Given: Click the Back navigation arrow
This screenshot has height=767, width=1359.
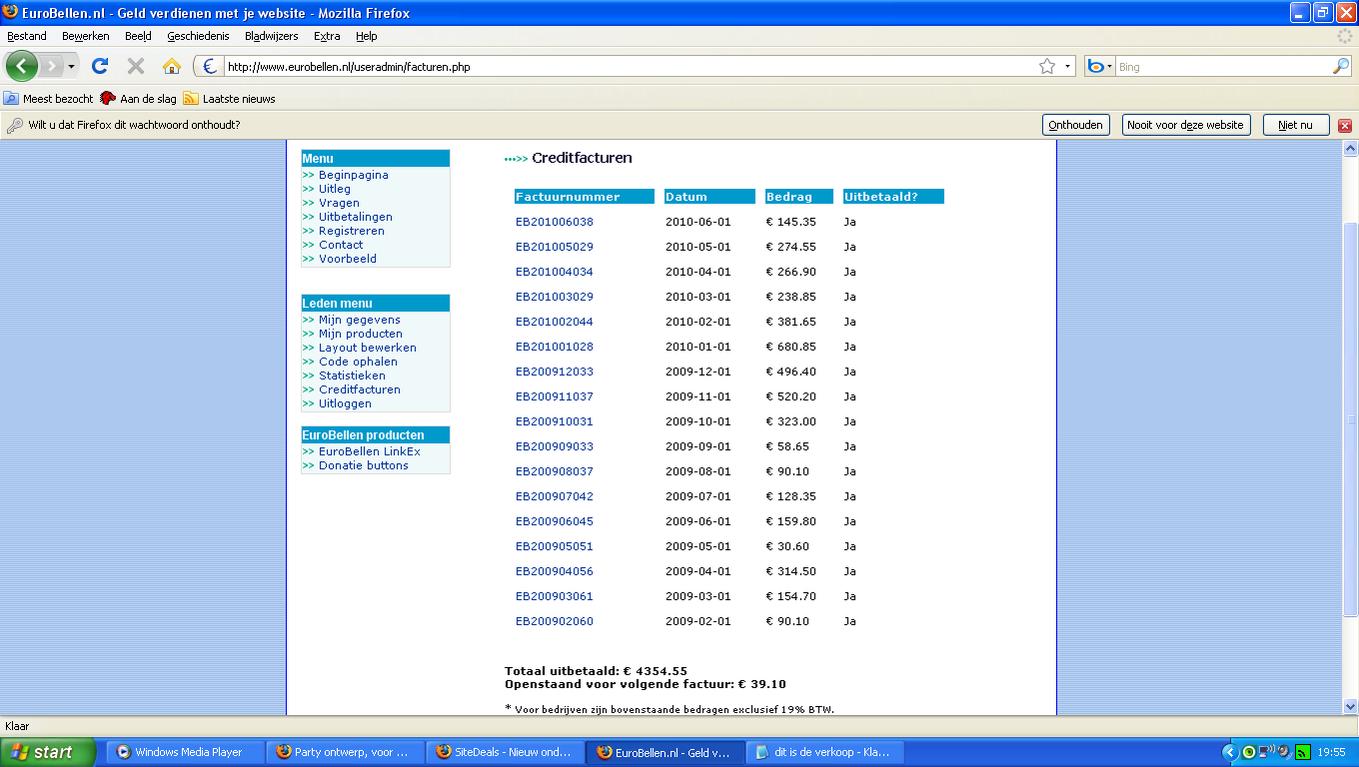Looking at the screenshot, I should [22, 66].
